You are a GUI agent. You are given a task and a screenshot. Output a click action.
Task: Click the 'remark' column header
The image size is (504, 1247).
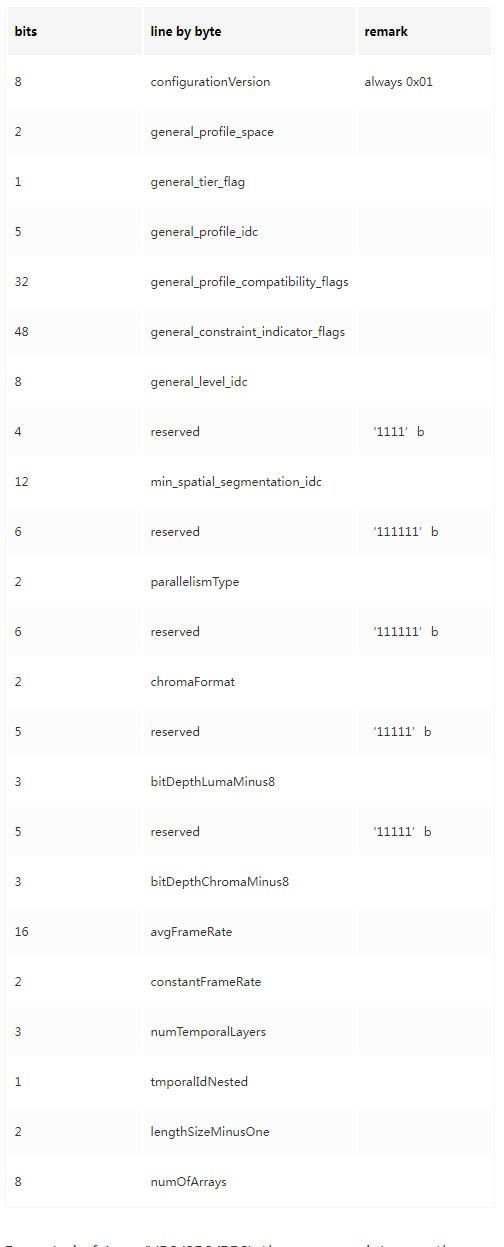click(x=386, y=32)
